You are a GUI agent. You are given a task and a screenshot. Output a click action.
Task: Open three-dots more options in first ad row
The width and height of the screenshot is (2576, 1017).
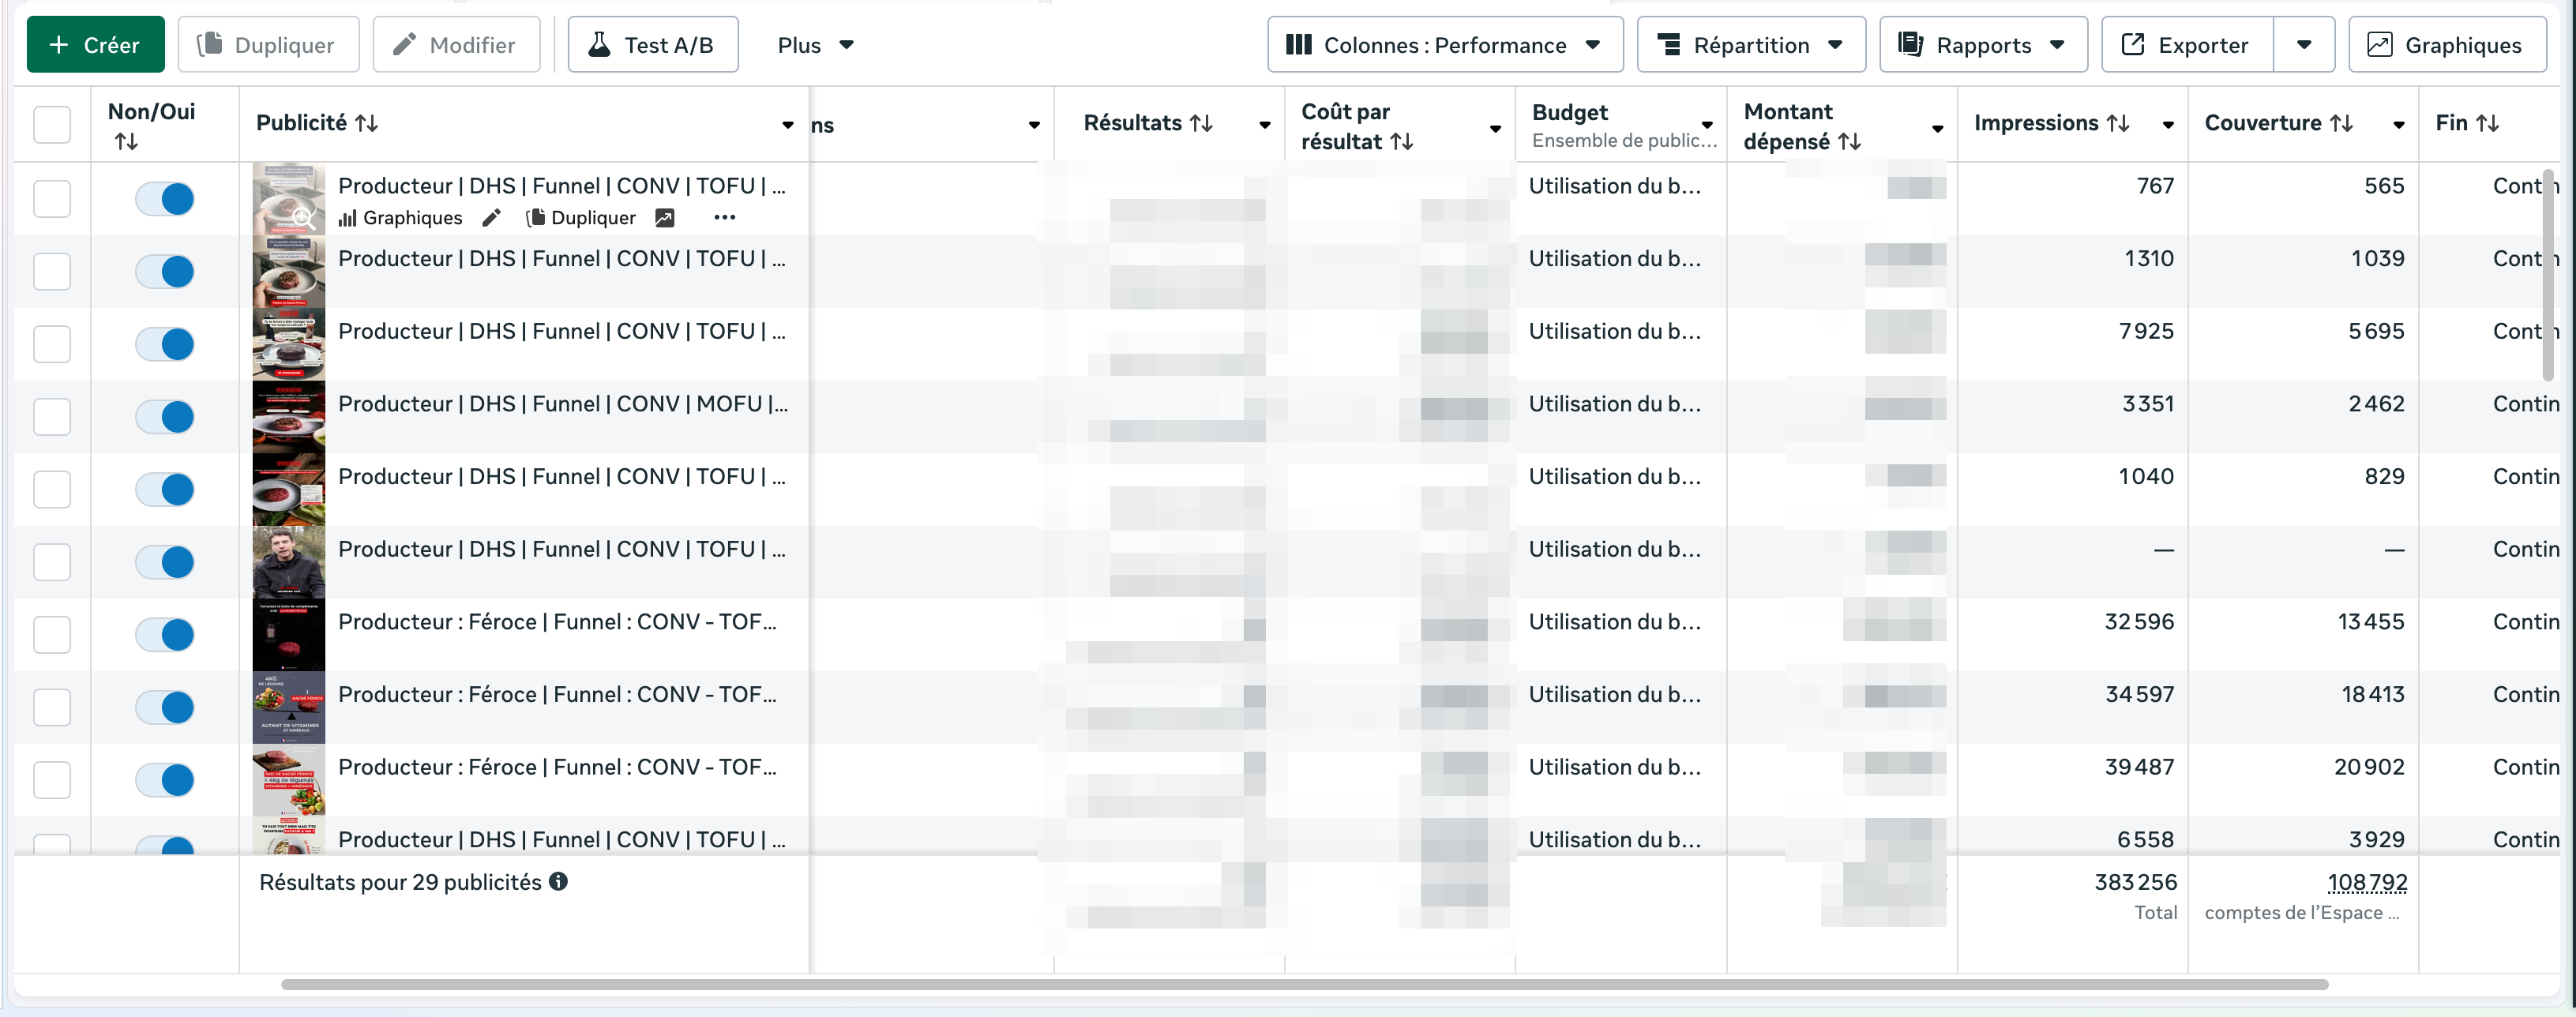coord(725,218)
